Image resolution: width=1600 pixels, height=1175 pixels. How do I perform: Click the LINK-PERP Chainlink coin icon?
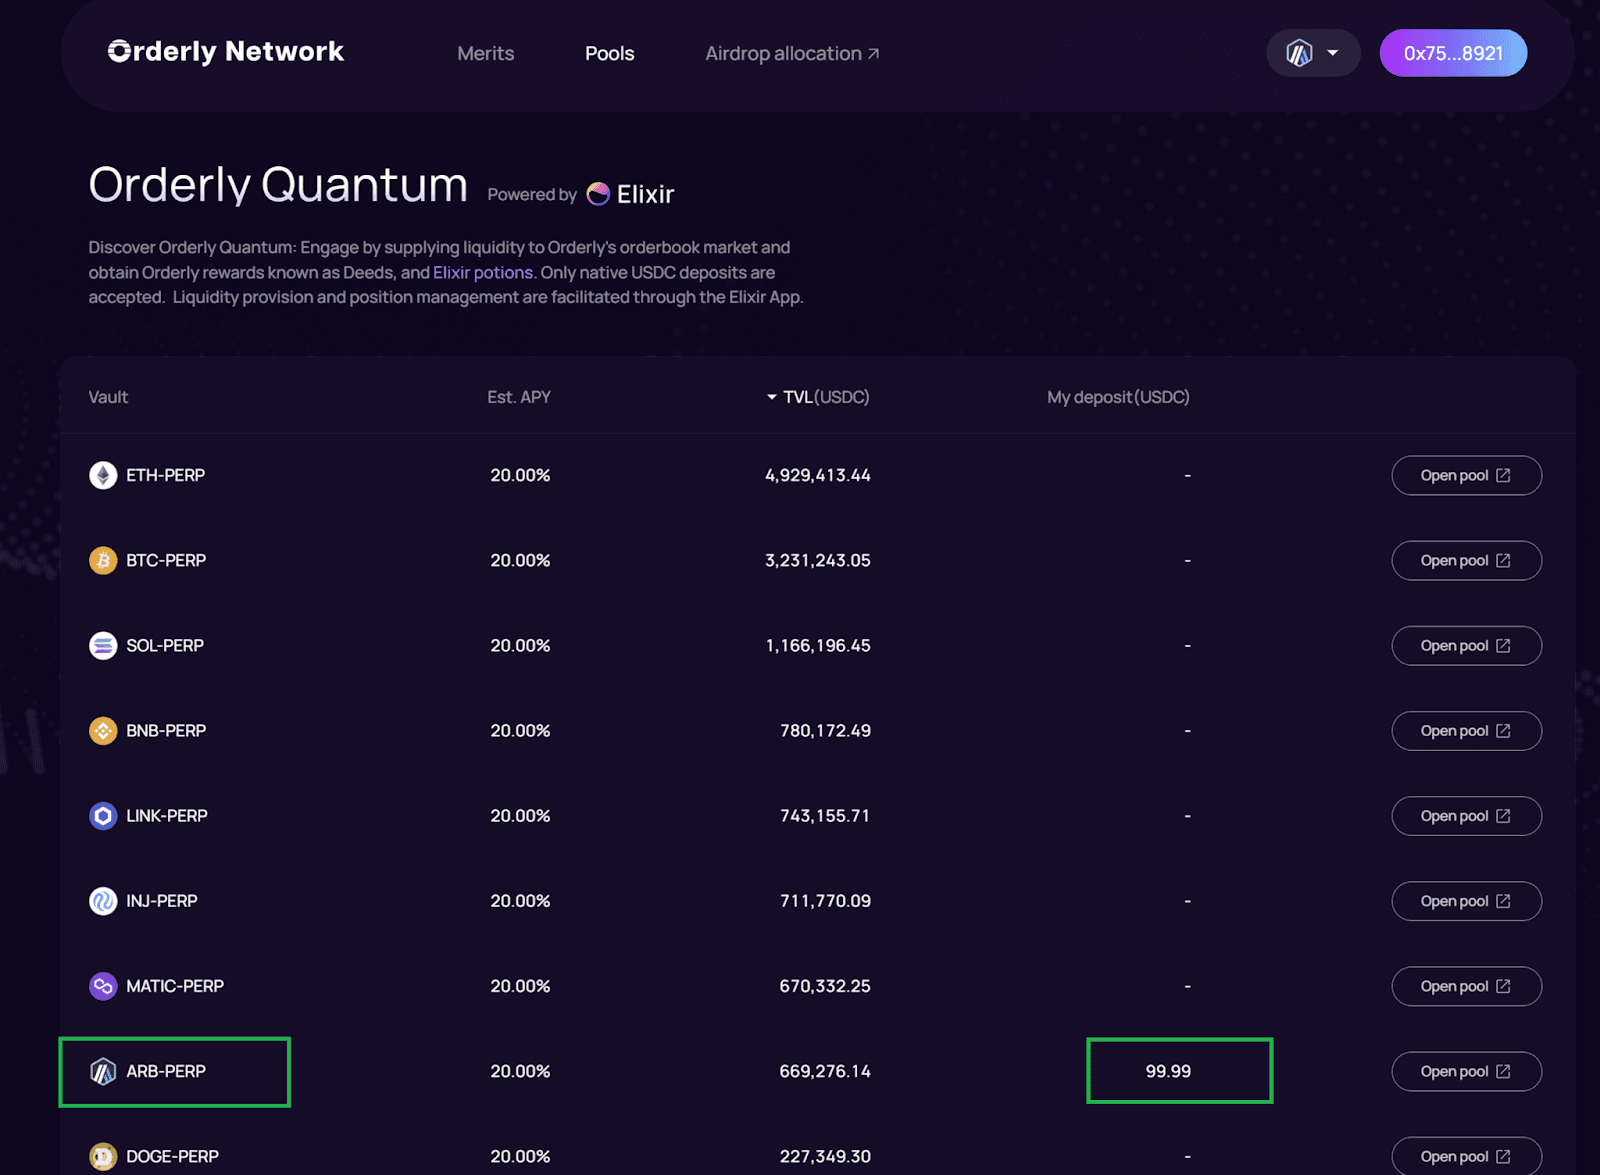coord(103,816)
